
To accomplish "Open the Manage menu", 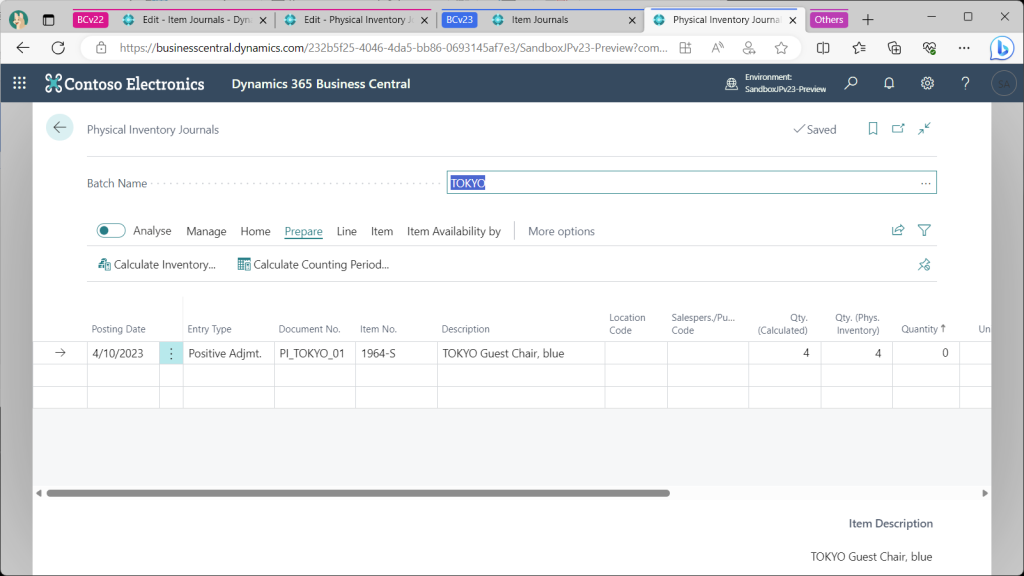I will point(206,231).
